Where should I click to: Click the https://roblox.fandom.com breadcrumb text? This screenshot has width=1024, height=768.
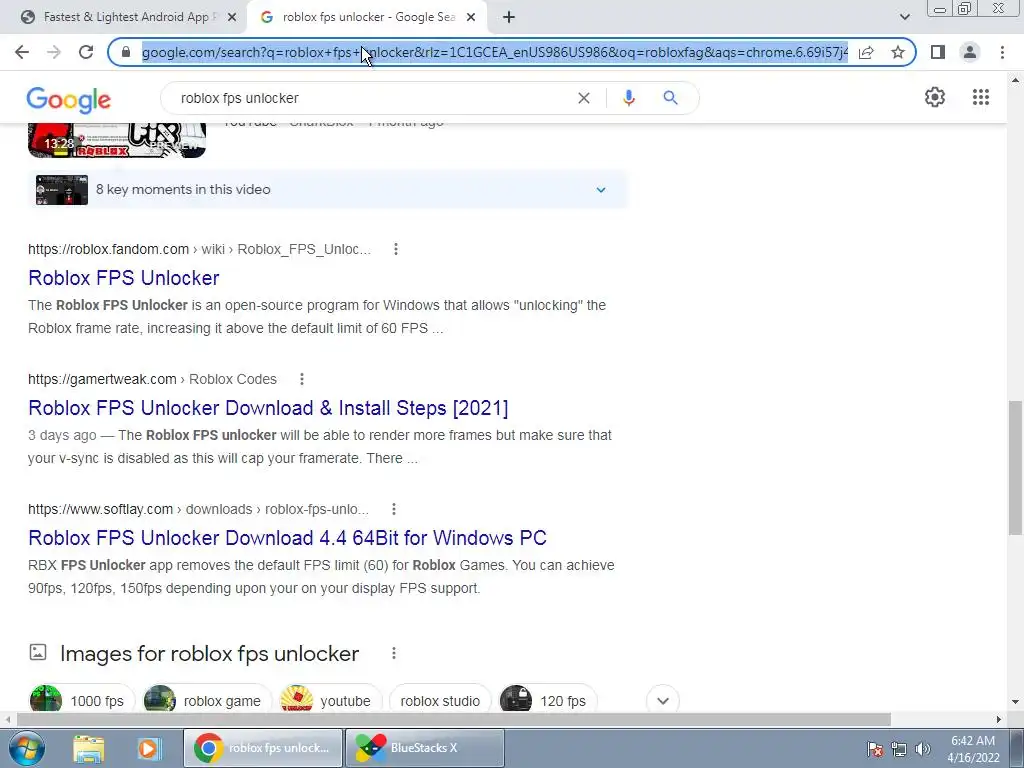108,249
